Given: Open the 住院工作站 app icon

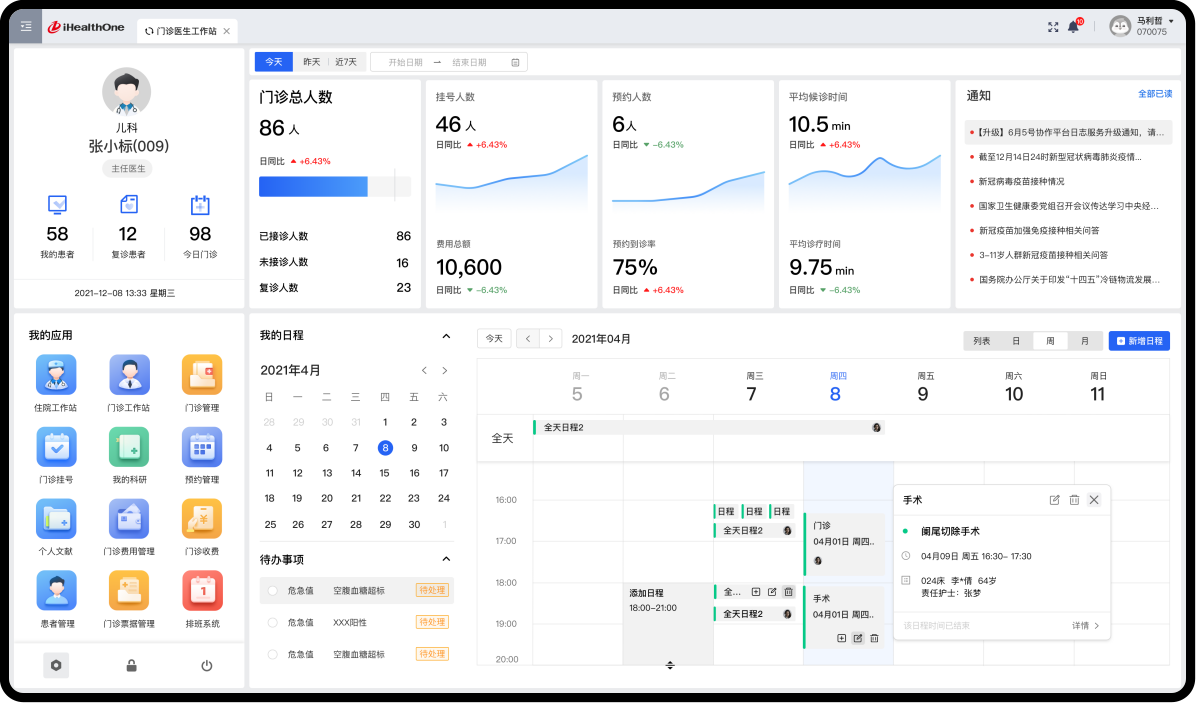Looking at the screenshot, I should coord(56,375).
